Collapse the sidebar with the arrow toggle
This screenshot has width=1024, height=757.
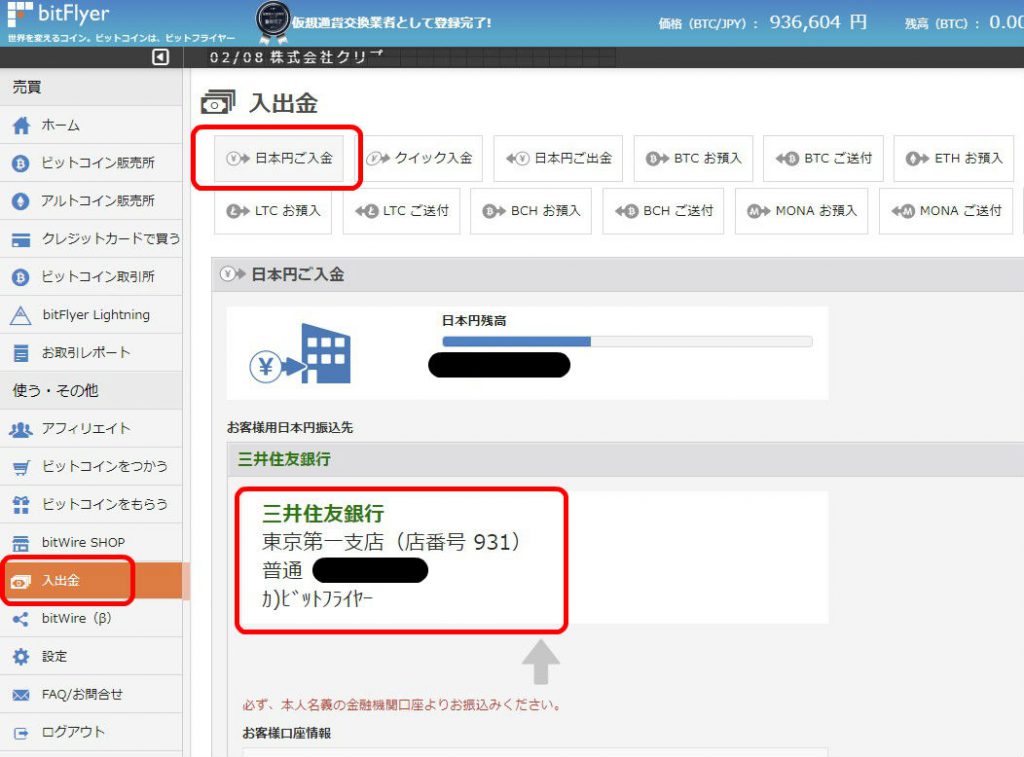pyautogui.click(x=161, y=58)
